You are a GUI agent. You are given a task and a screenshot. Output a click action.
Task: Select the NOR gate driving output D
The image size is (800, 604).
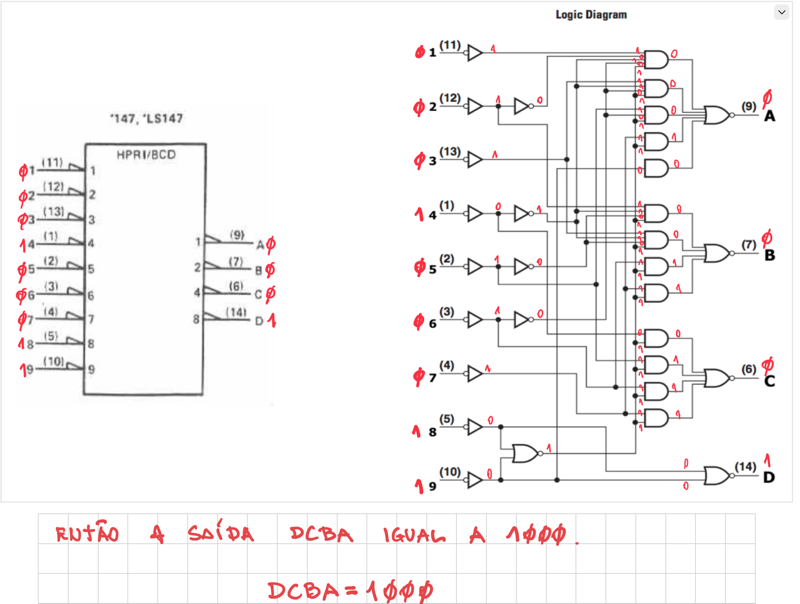[x=717, y=475]
